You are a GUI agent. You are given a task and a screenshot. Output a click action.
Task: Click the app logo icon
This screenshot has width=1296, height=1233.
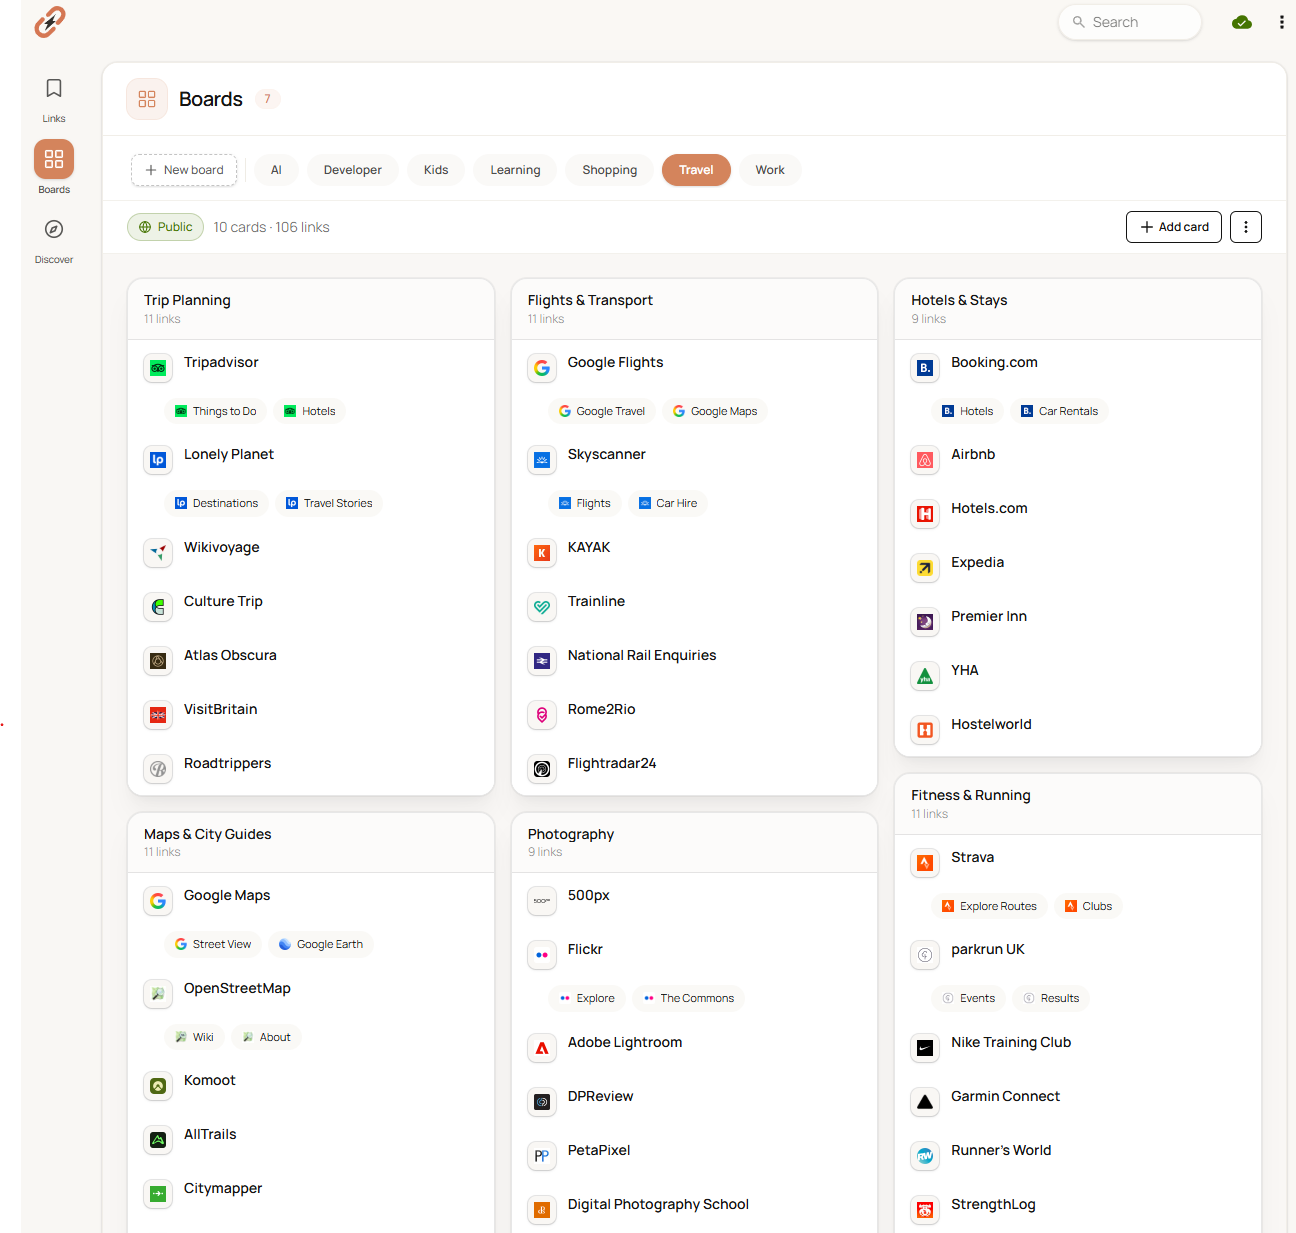click(x=50, y=22)
